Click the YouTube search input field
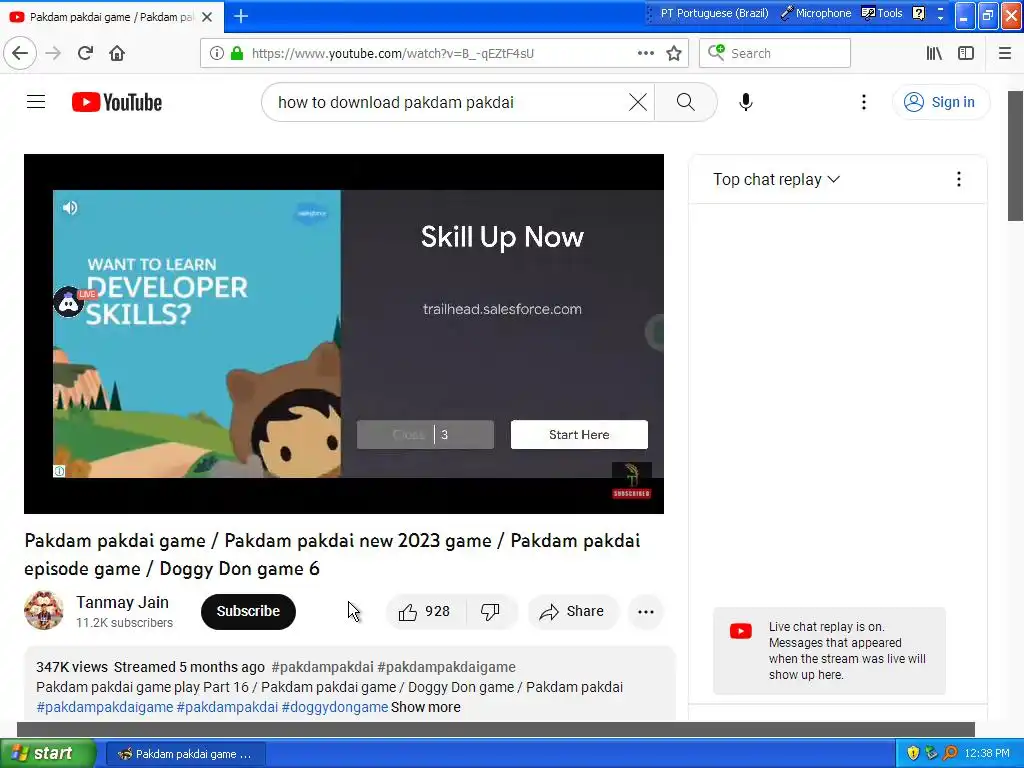Viewport: 1024px width, 768px height. point(449,102)
